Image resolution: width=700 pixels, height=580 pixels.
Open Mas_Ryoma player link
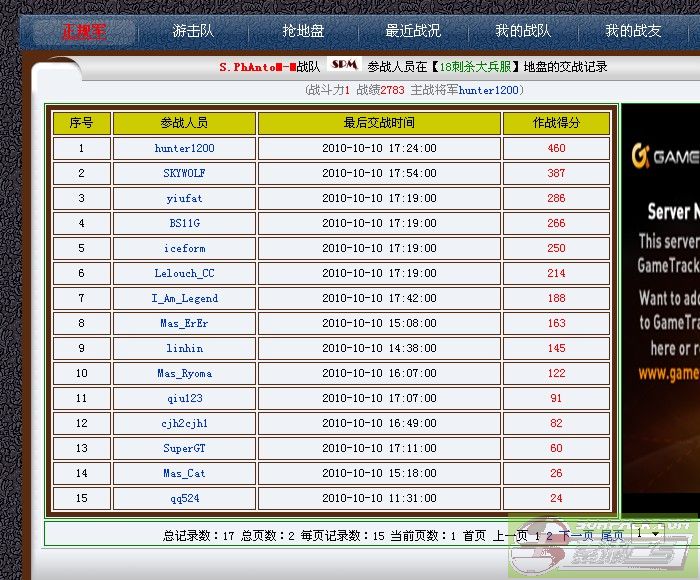click(184, 373)
